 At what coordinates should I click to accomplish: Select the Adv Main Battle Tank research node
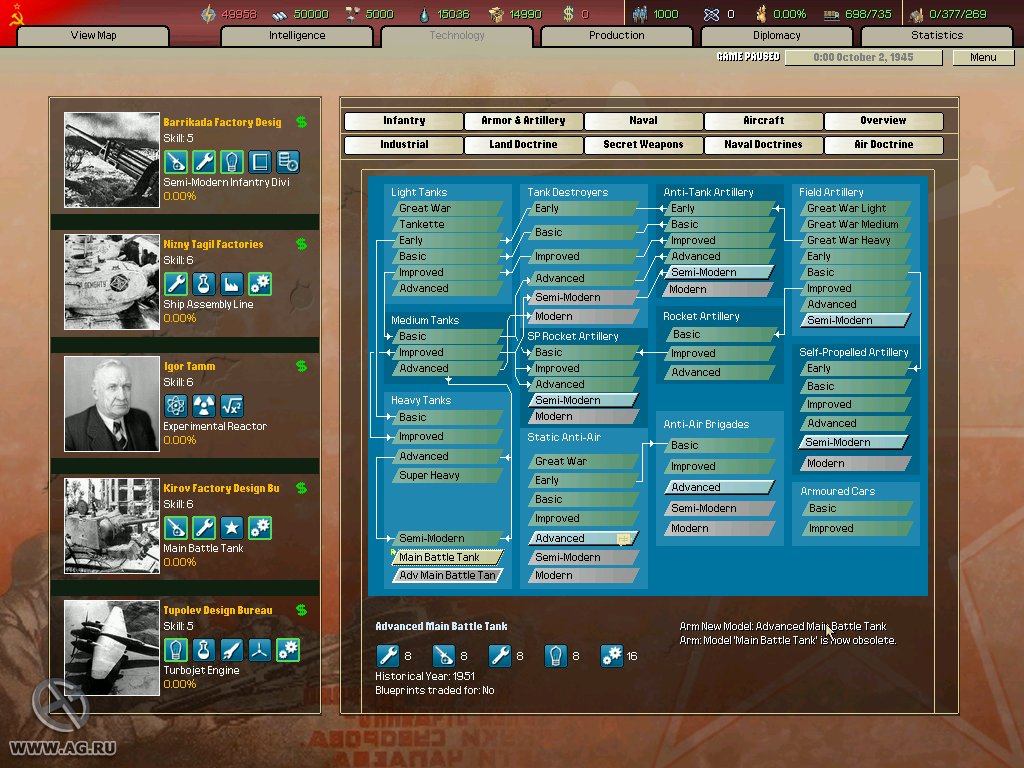tap(447, 576)
